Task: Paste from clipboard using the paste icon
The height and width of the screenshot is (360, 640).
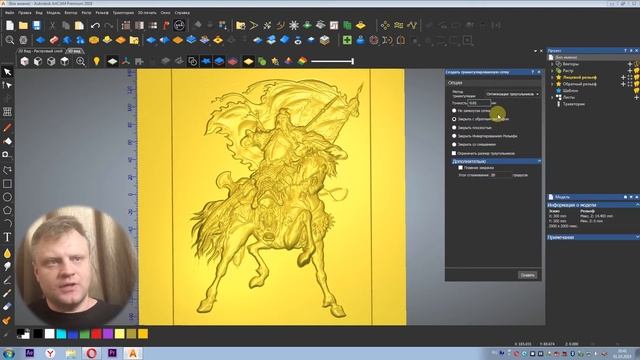Action: [x=79, y=26]
